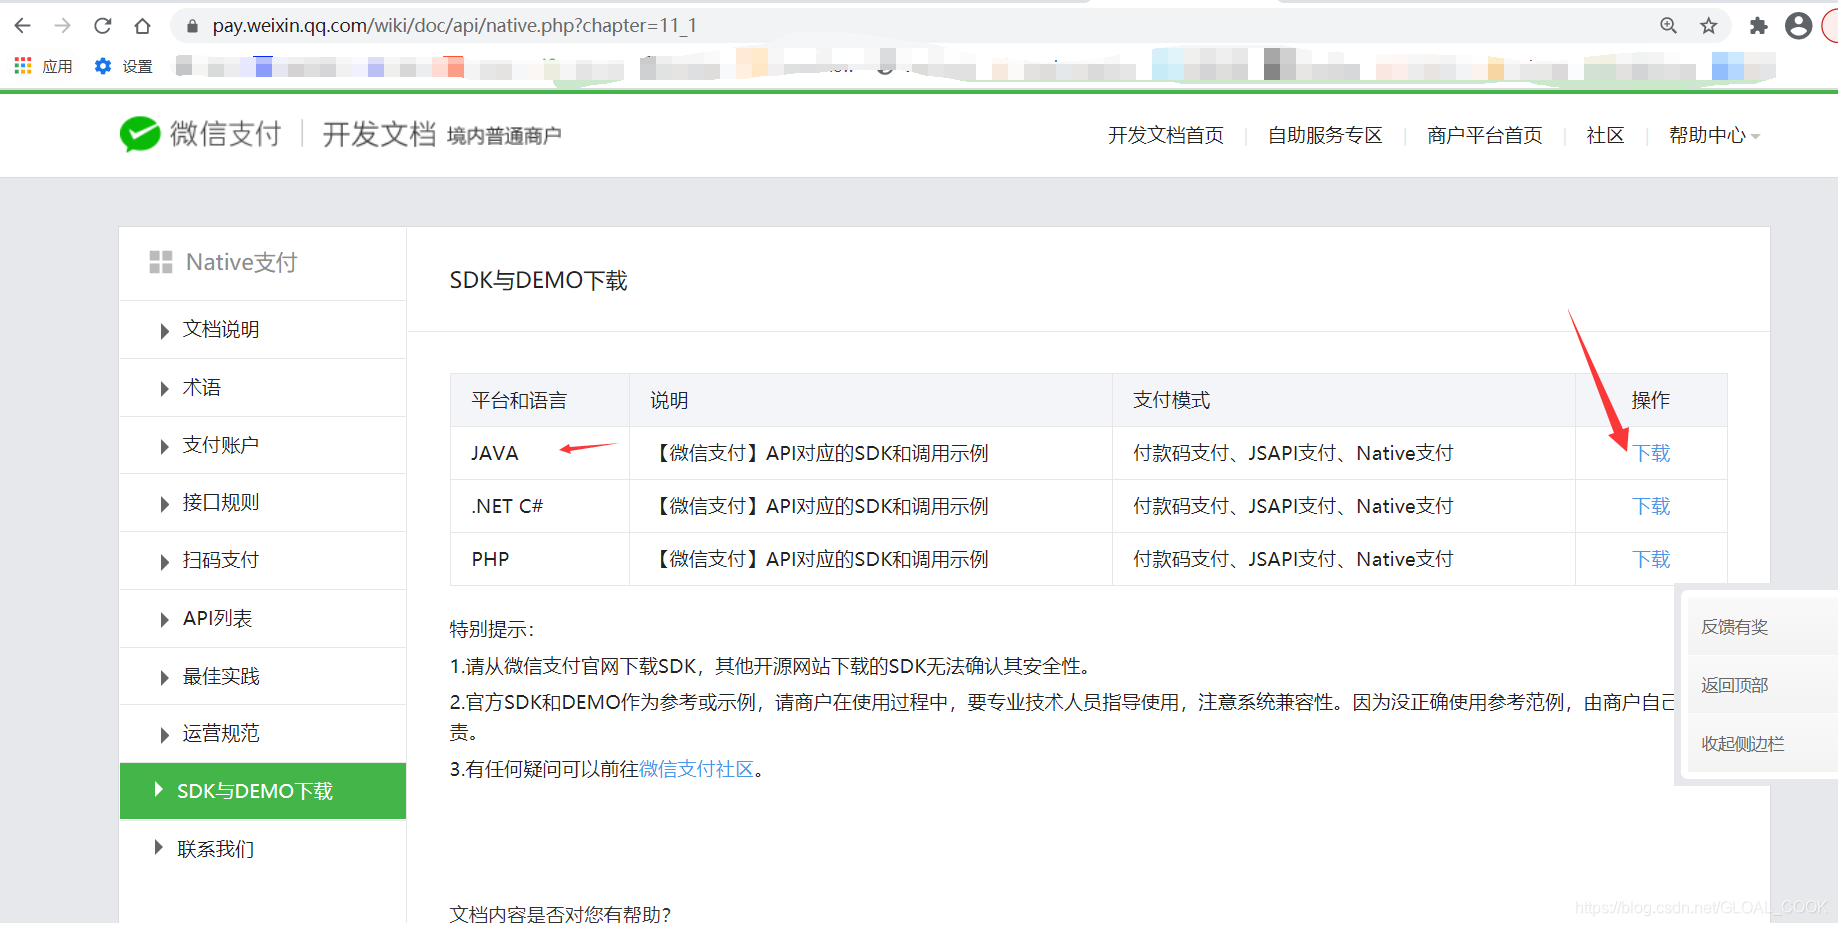Expand the 术语 sidebar section
The image size is (1838, 926).
[x=263, y=388]
